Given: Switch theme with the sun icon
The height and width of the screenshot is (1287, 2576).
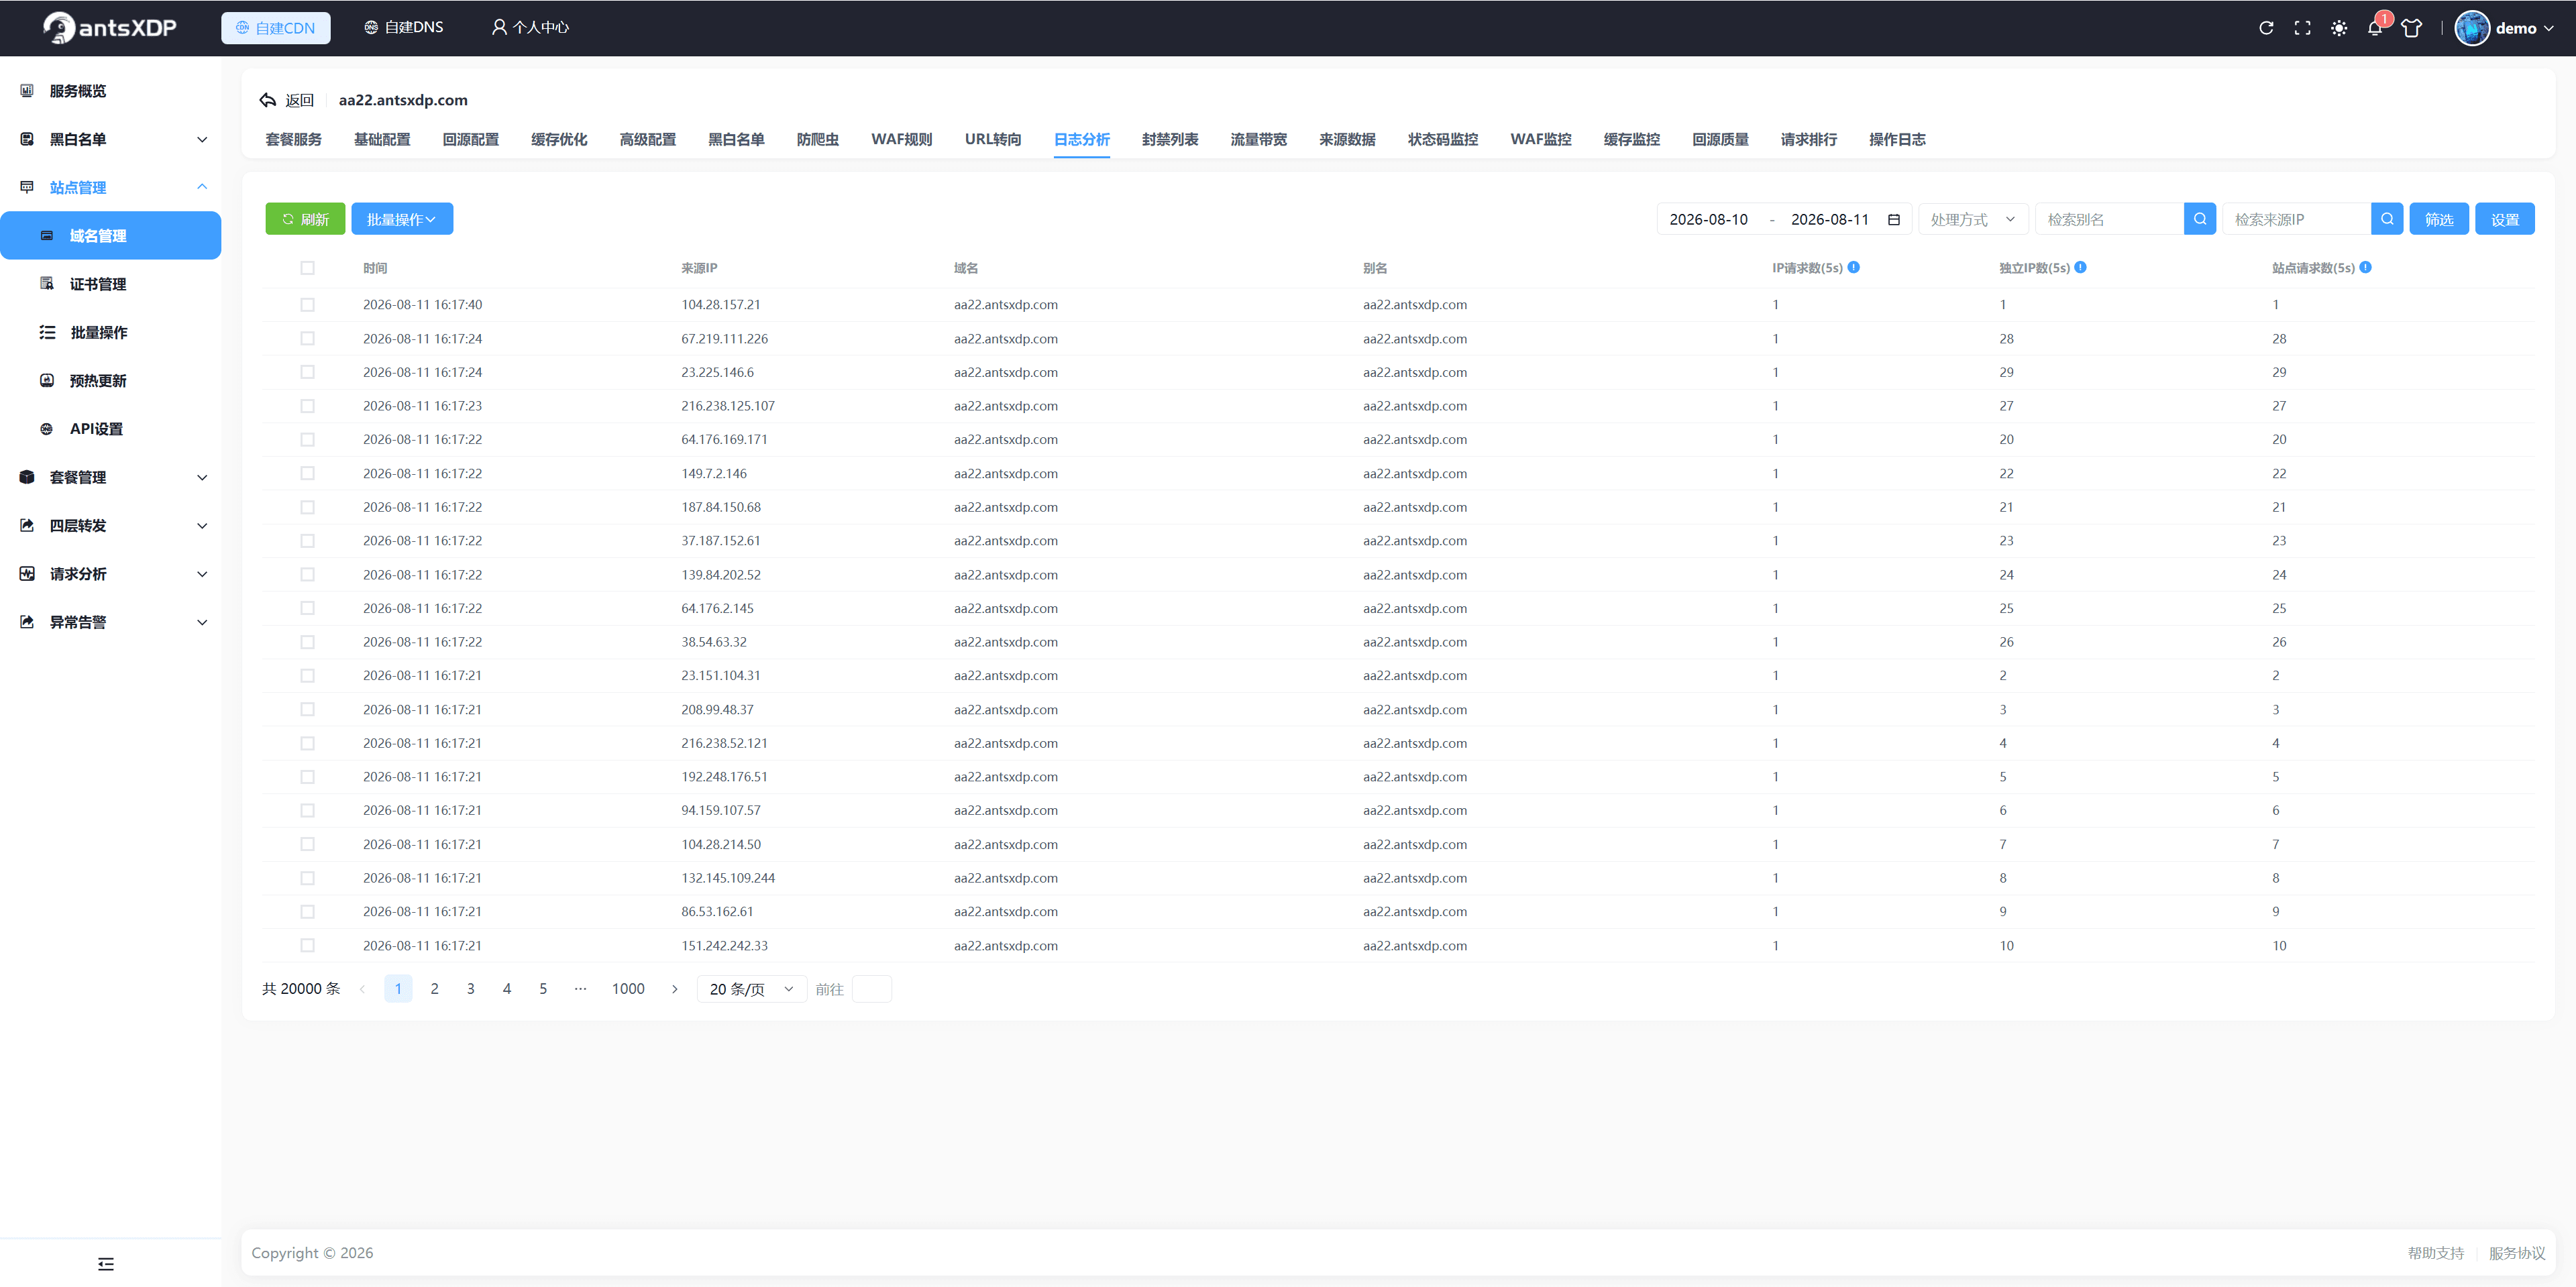Looking at the screenshot, I should [x=2339, y=28].
